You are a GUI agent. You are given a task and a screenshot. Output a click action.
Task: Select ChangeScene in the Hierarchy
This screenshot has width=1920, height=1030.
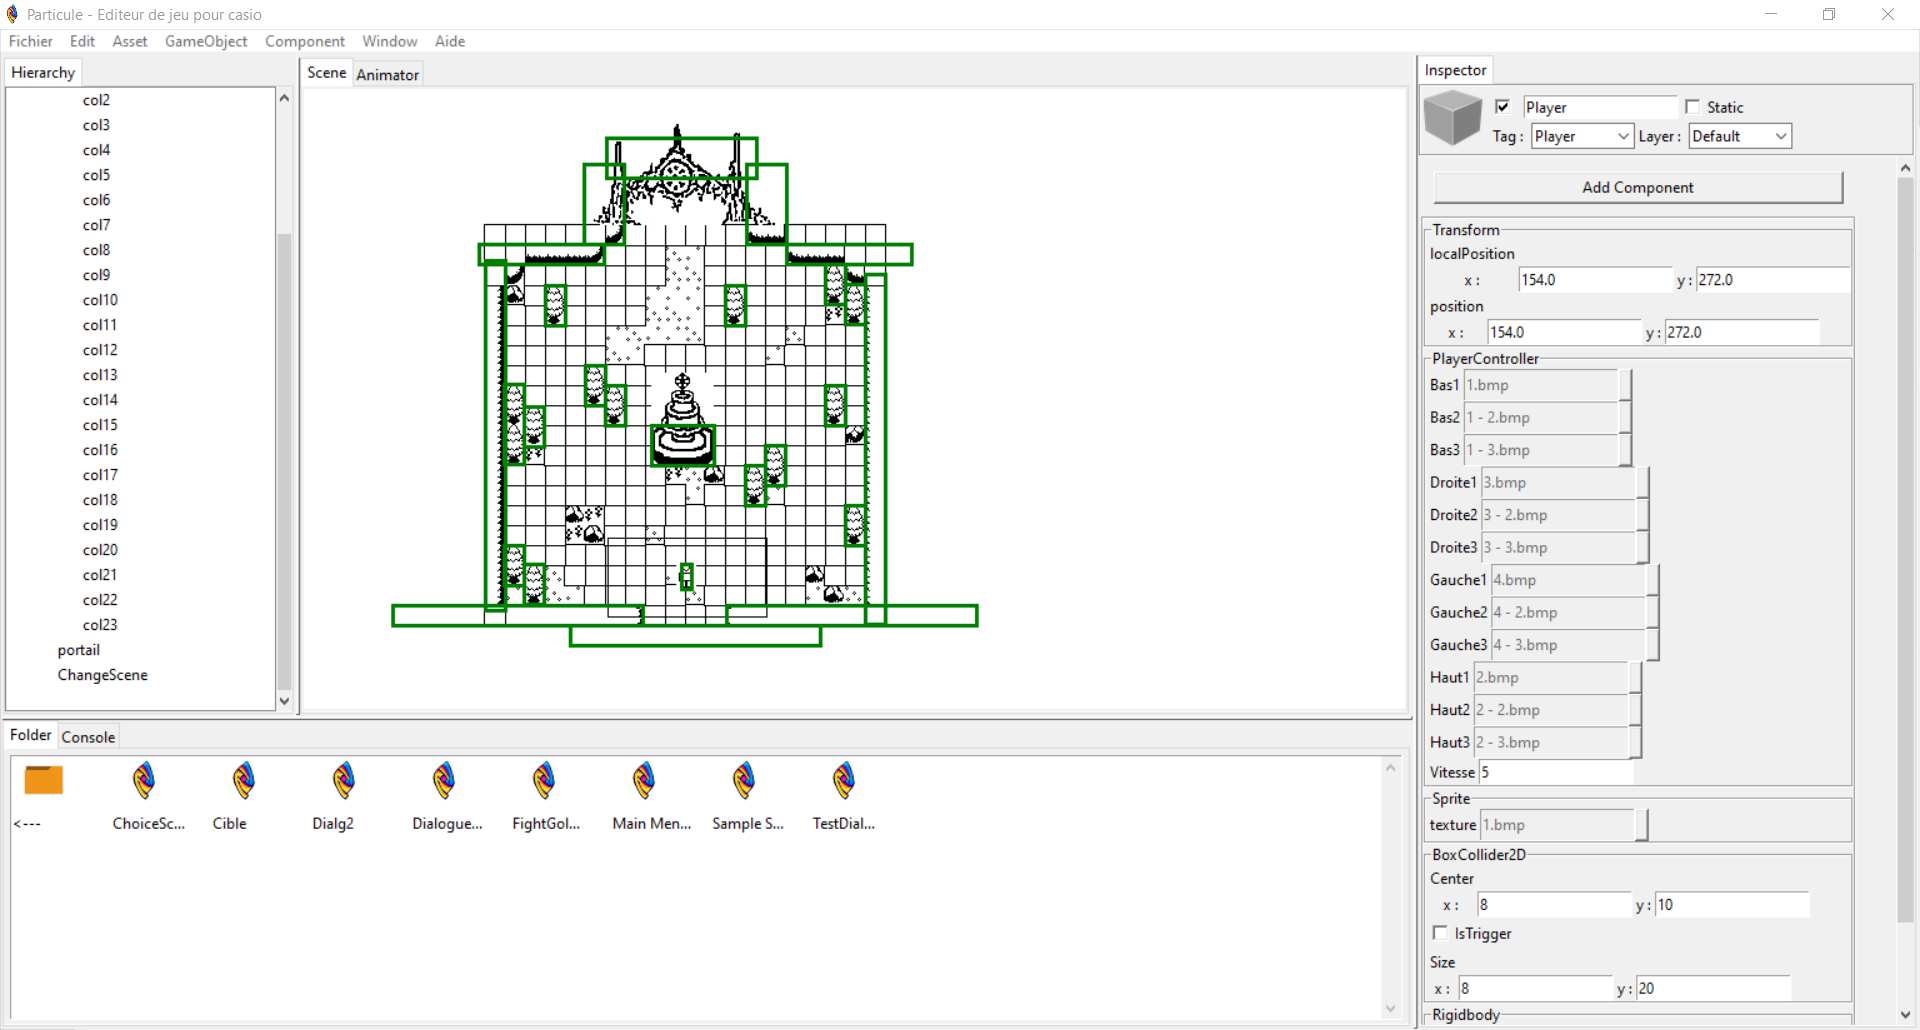click(103, 675)
